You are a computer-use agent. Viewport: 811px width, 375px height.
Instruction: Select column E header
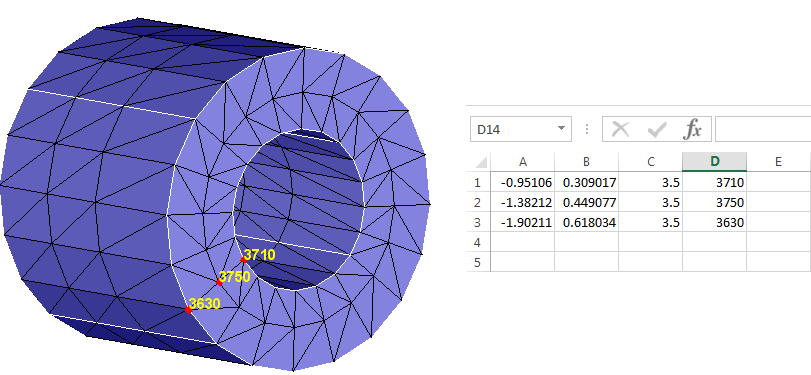[x=778, y=162]
